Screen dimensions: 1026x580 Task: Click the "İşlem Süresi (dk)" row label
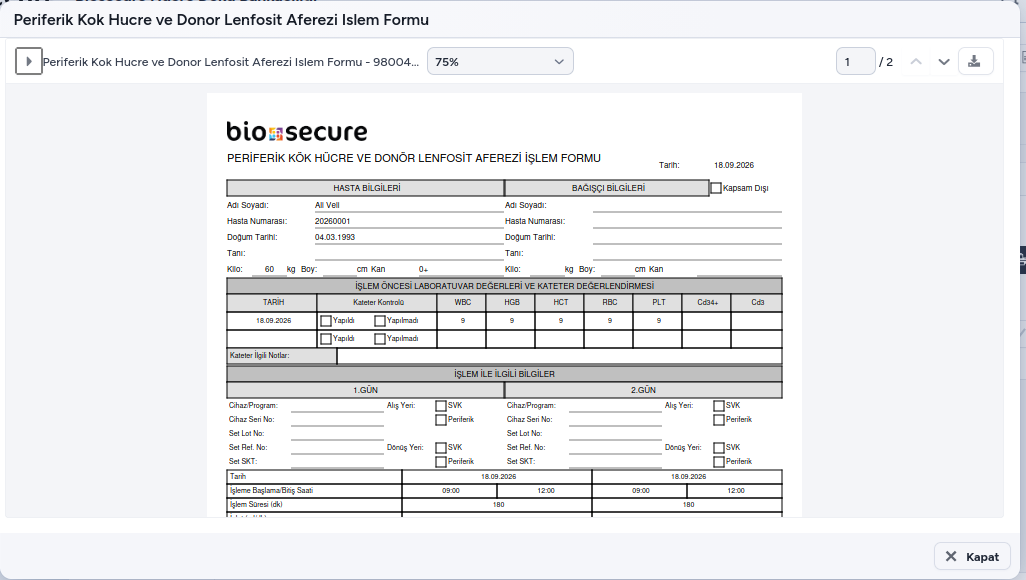click(x=256, y=505)
